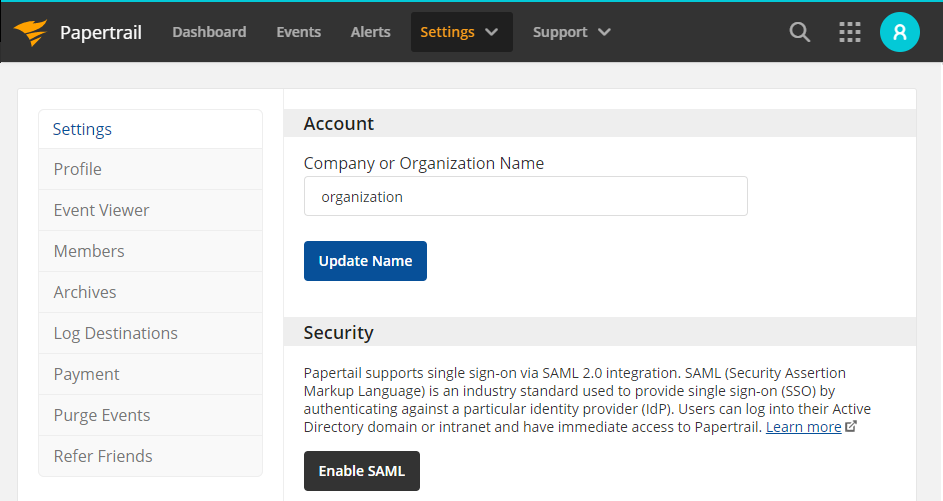Viewport: 943px width, 501px height.
Task: Select Profile in the settings sidebar
Action: [x=78, y=169]
